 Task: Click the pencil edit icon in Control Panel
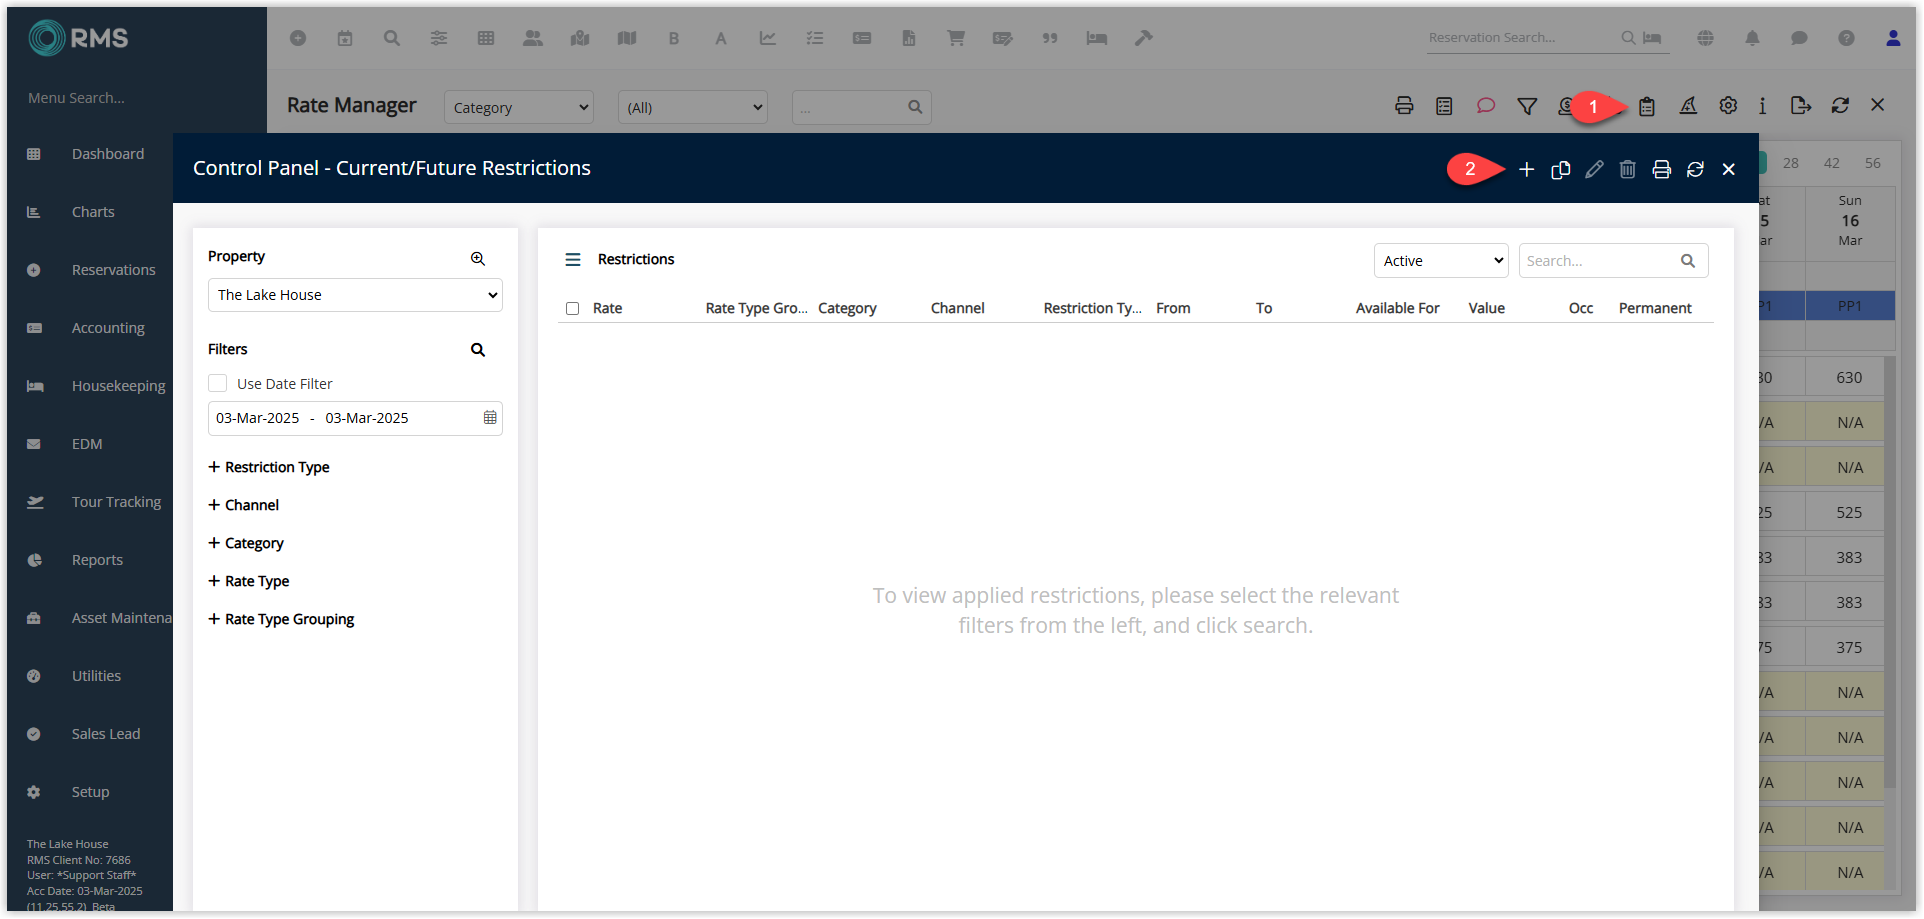pos(1594,170)
